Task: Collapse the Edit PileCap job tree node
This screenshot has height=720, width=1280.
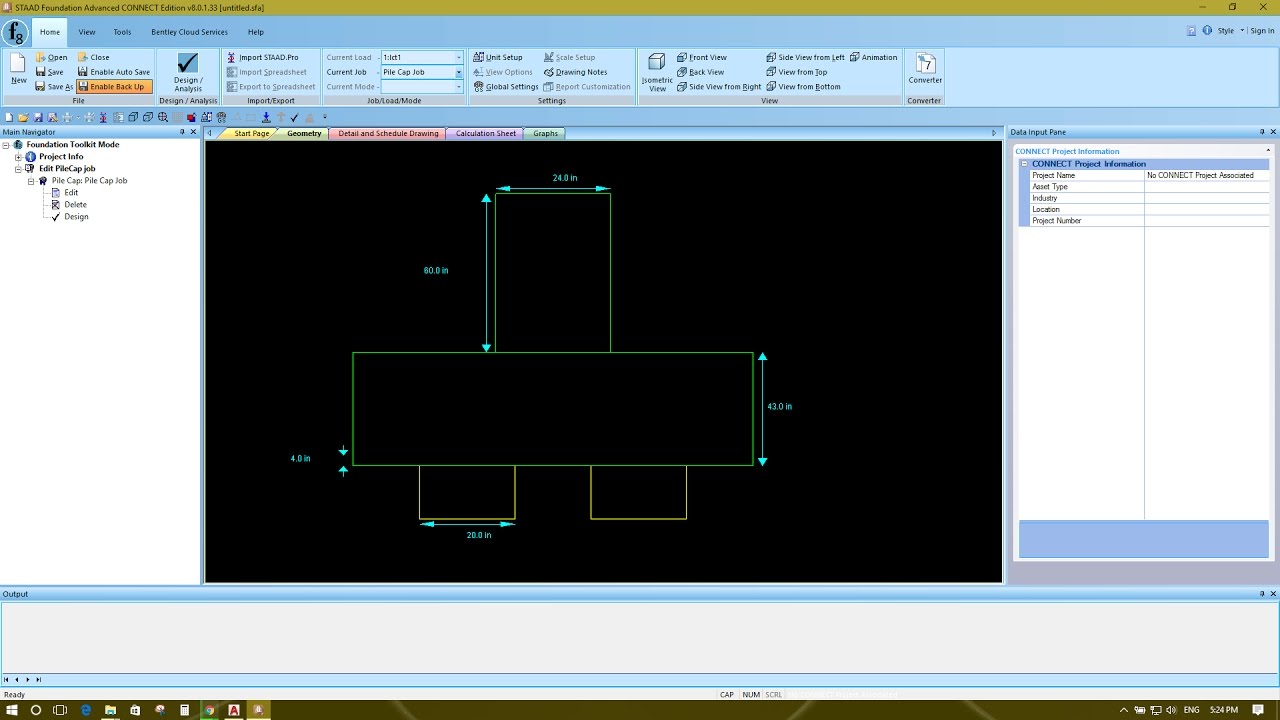Action: click(x=16, y=167)
